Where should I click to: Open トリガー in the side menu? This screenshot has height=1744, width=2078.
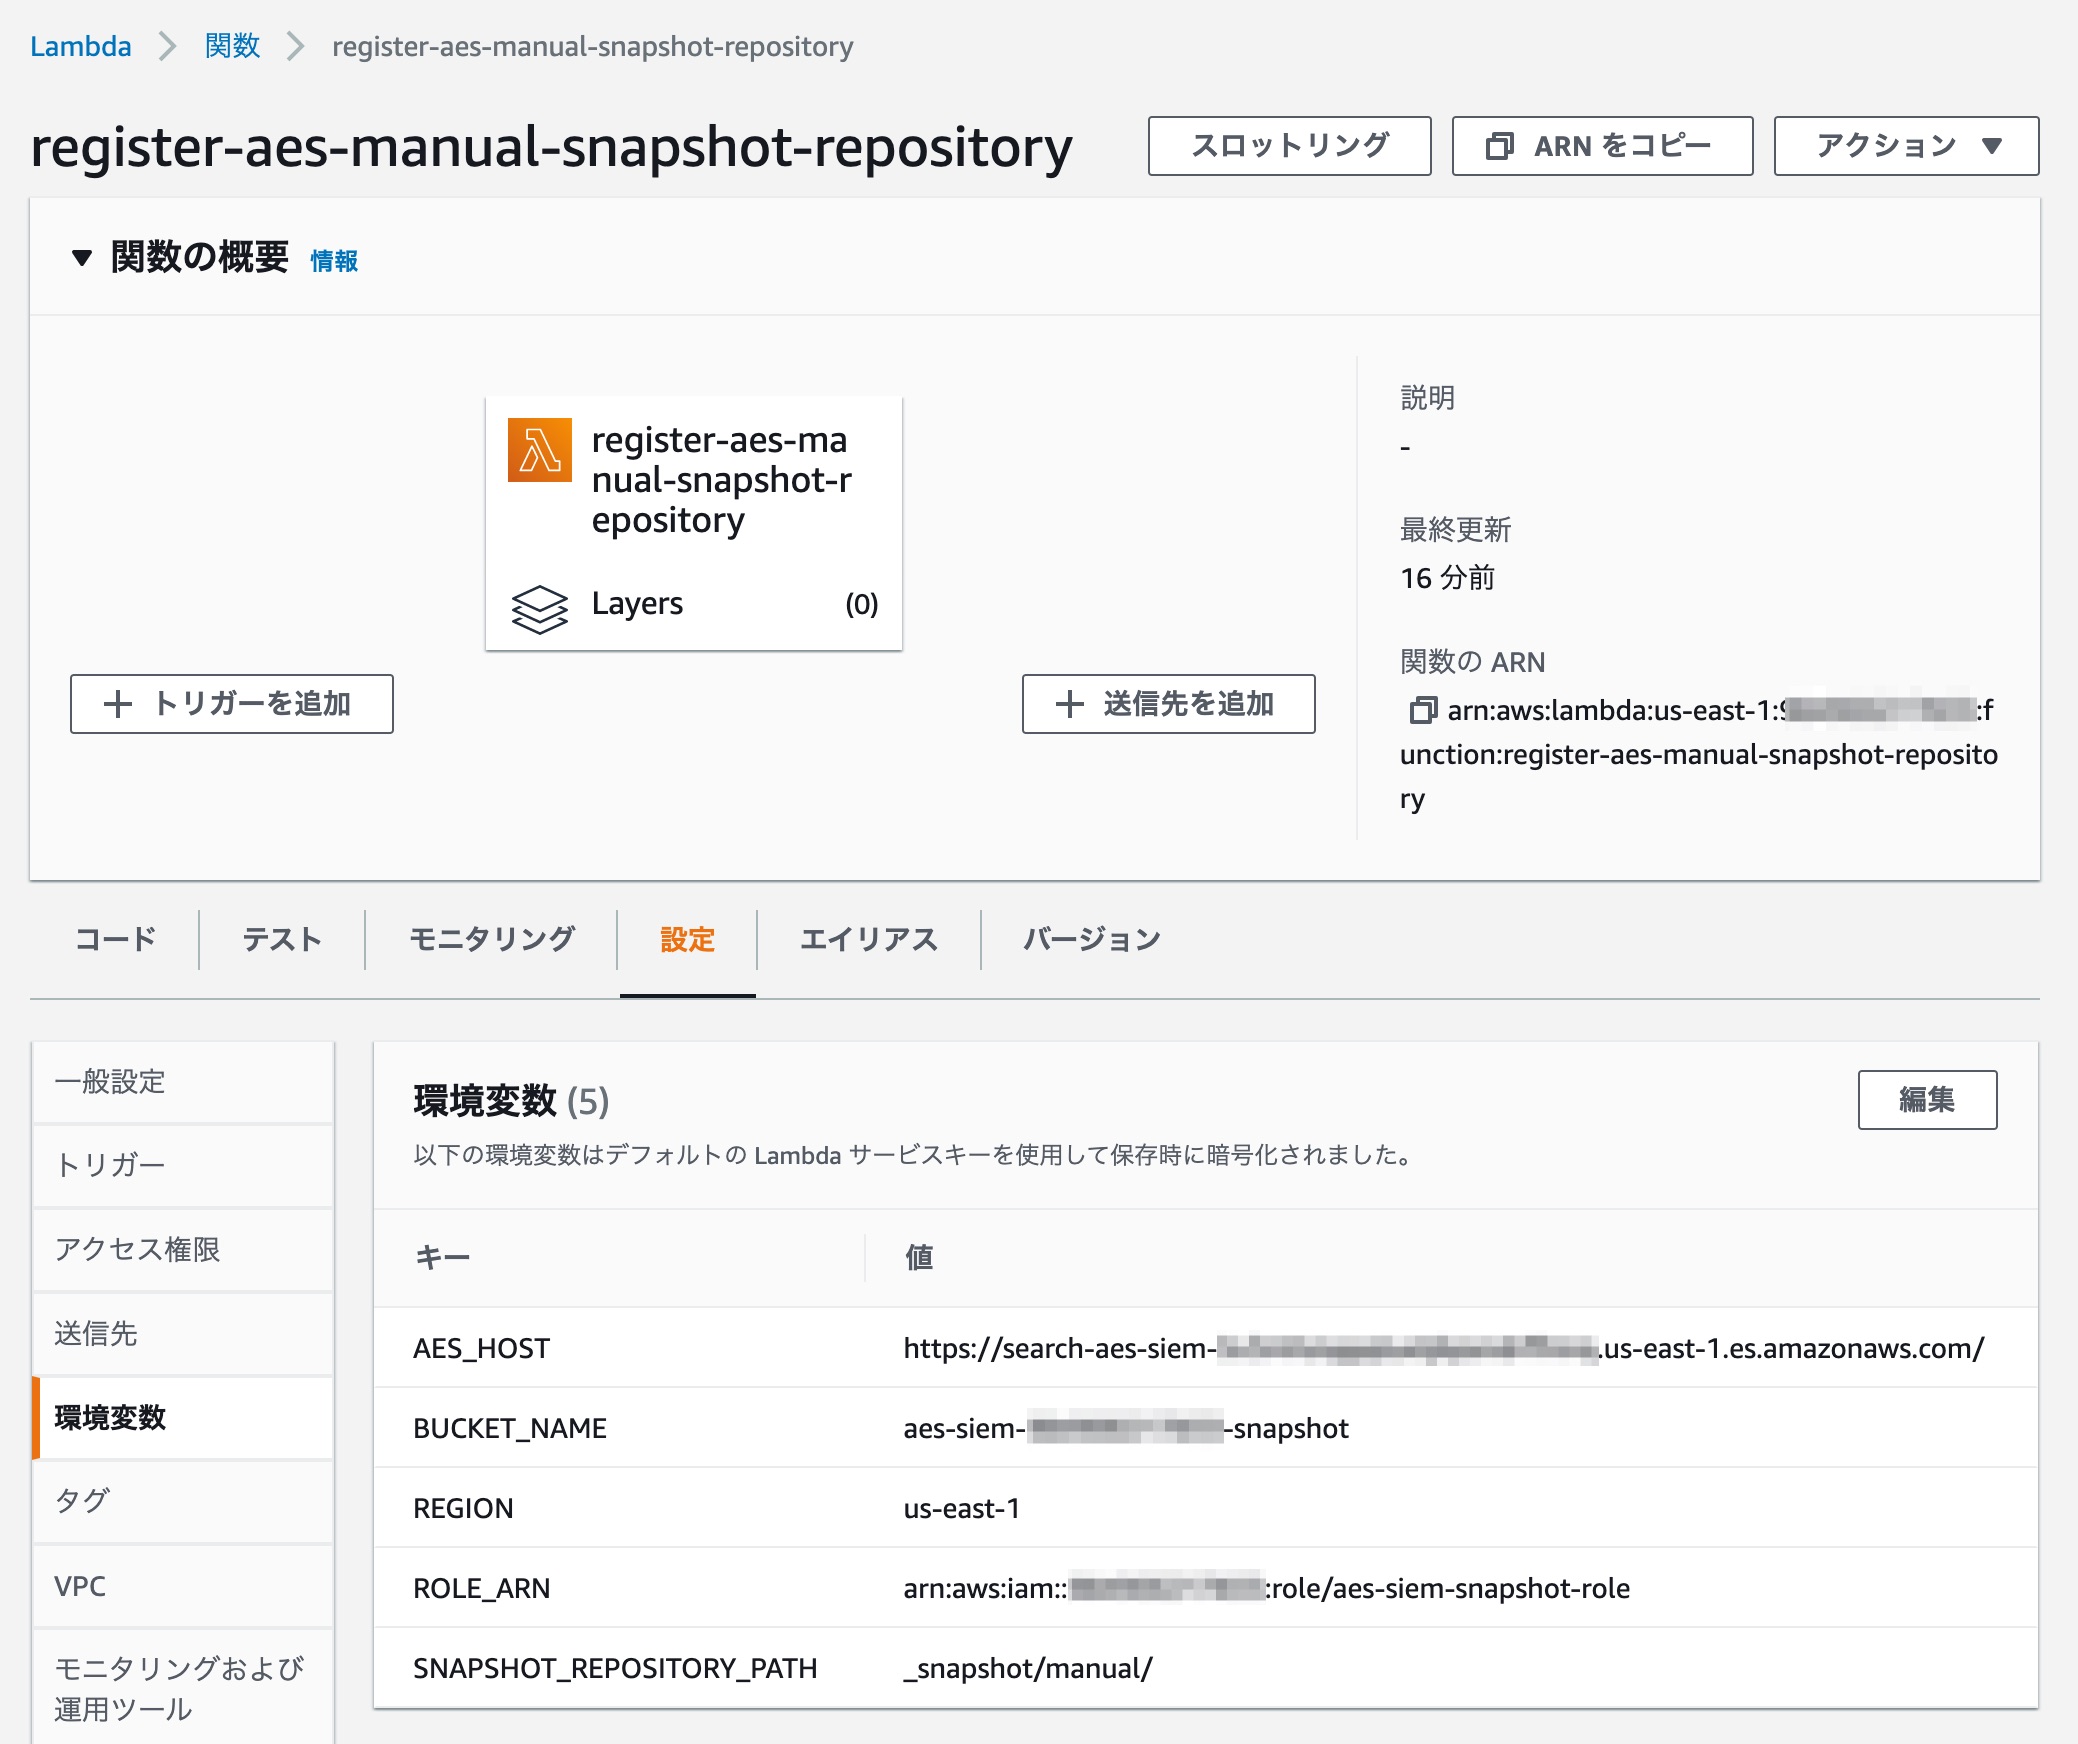[x=183, y=1166]
